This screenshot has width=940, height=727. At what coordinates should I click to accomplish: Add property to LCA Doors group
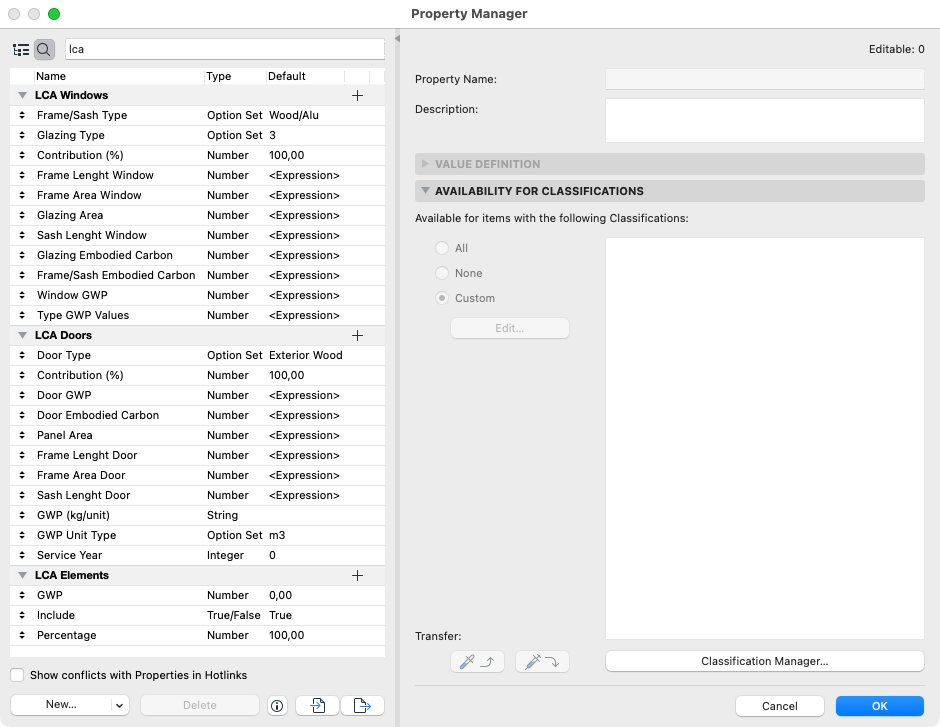tap(357, 336)
